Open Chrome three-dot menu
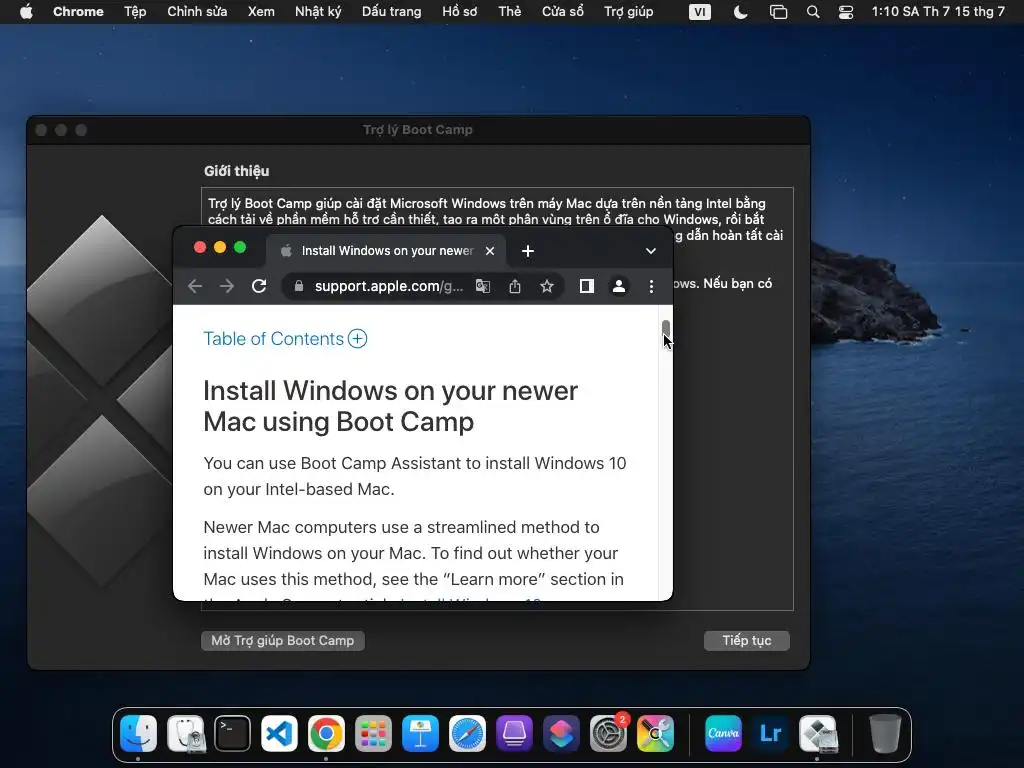This screenshot has width=1024, height=768. (651, 286)
